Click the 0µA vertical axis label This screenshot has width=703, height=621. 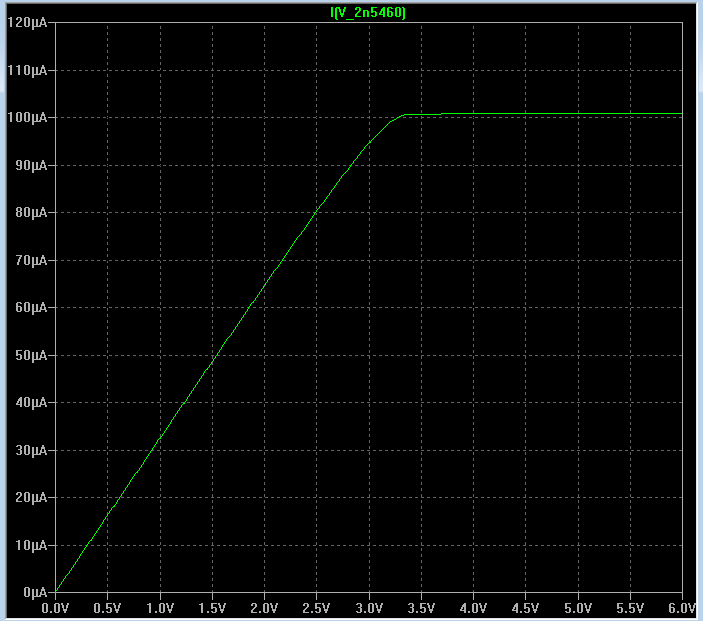click(35, 592)
